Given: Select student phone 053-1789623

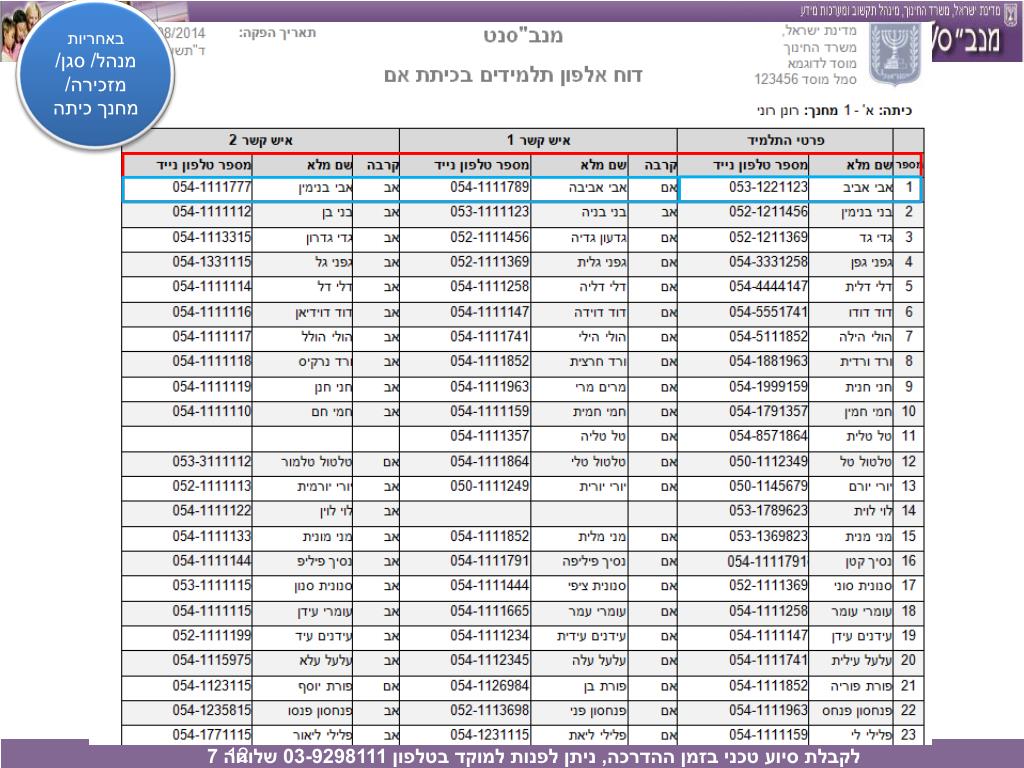Looking at the screenshot, I should (x=768, y=511).
